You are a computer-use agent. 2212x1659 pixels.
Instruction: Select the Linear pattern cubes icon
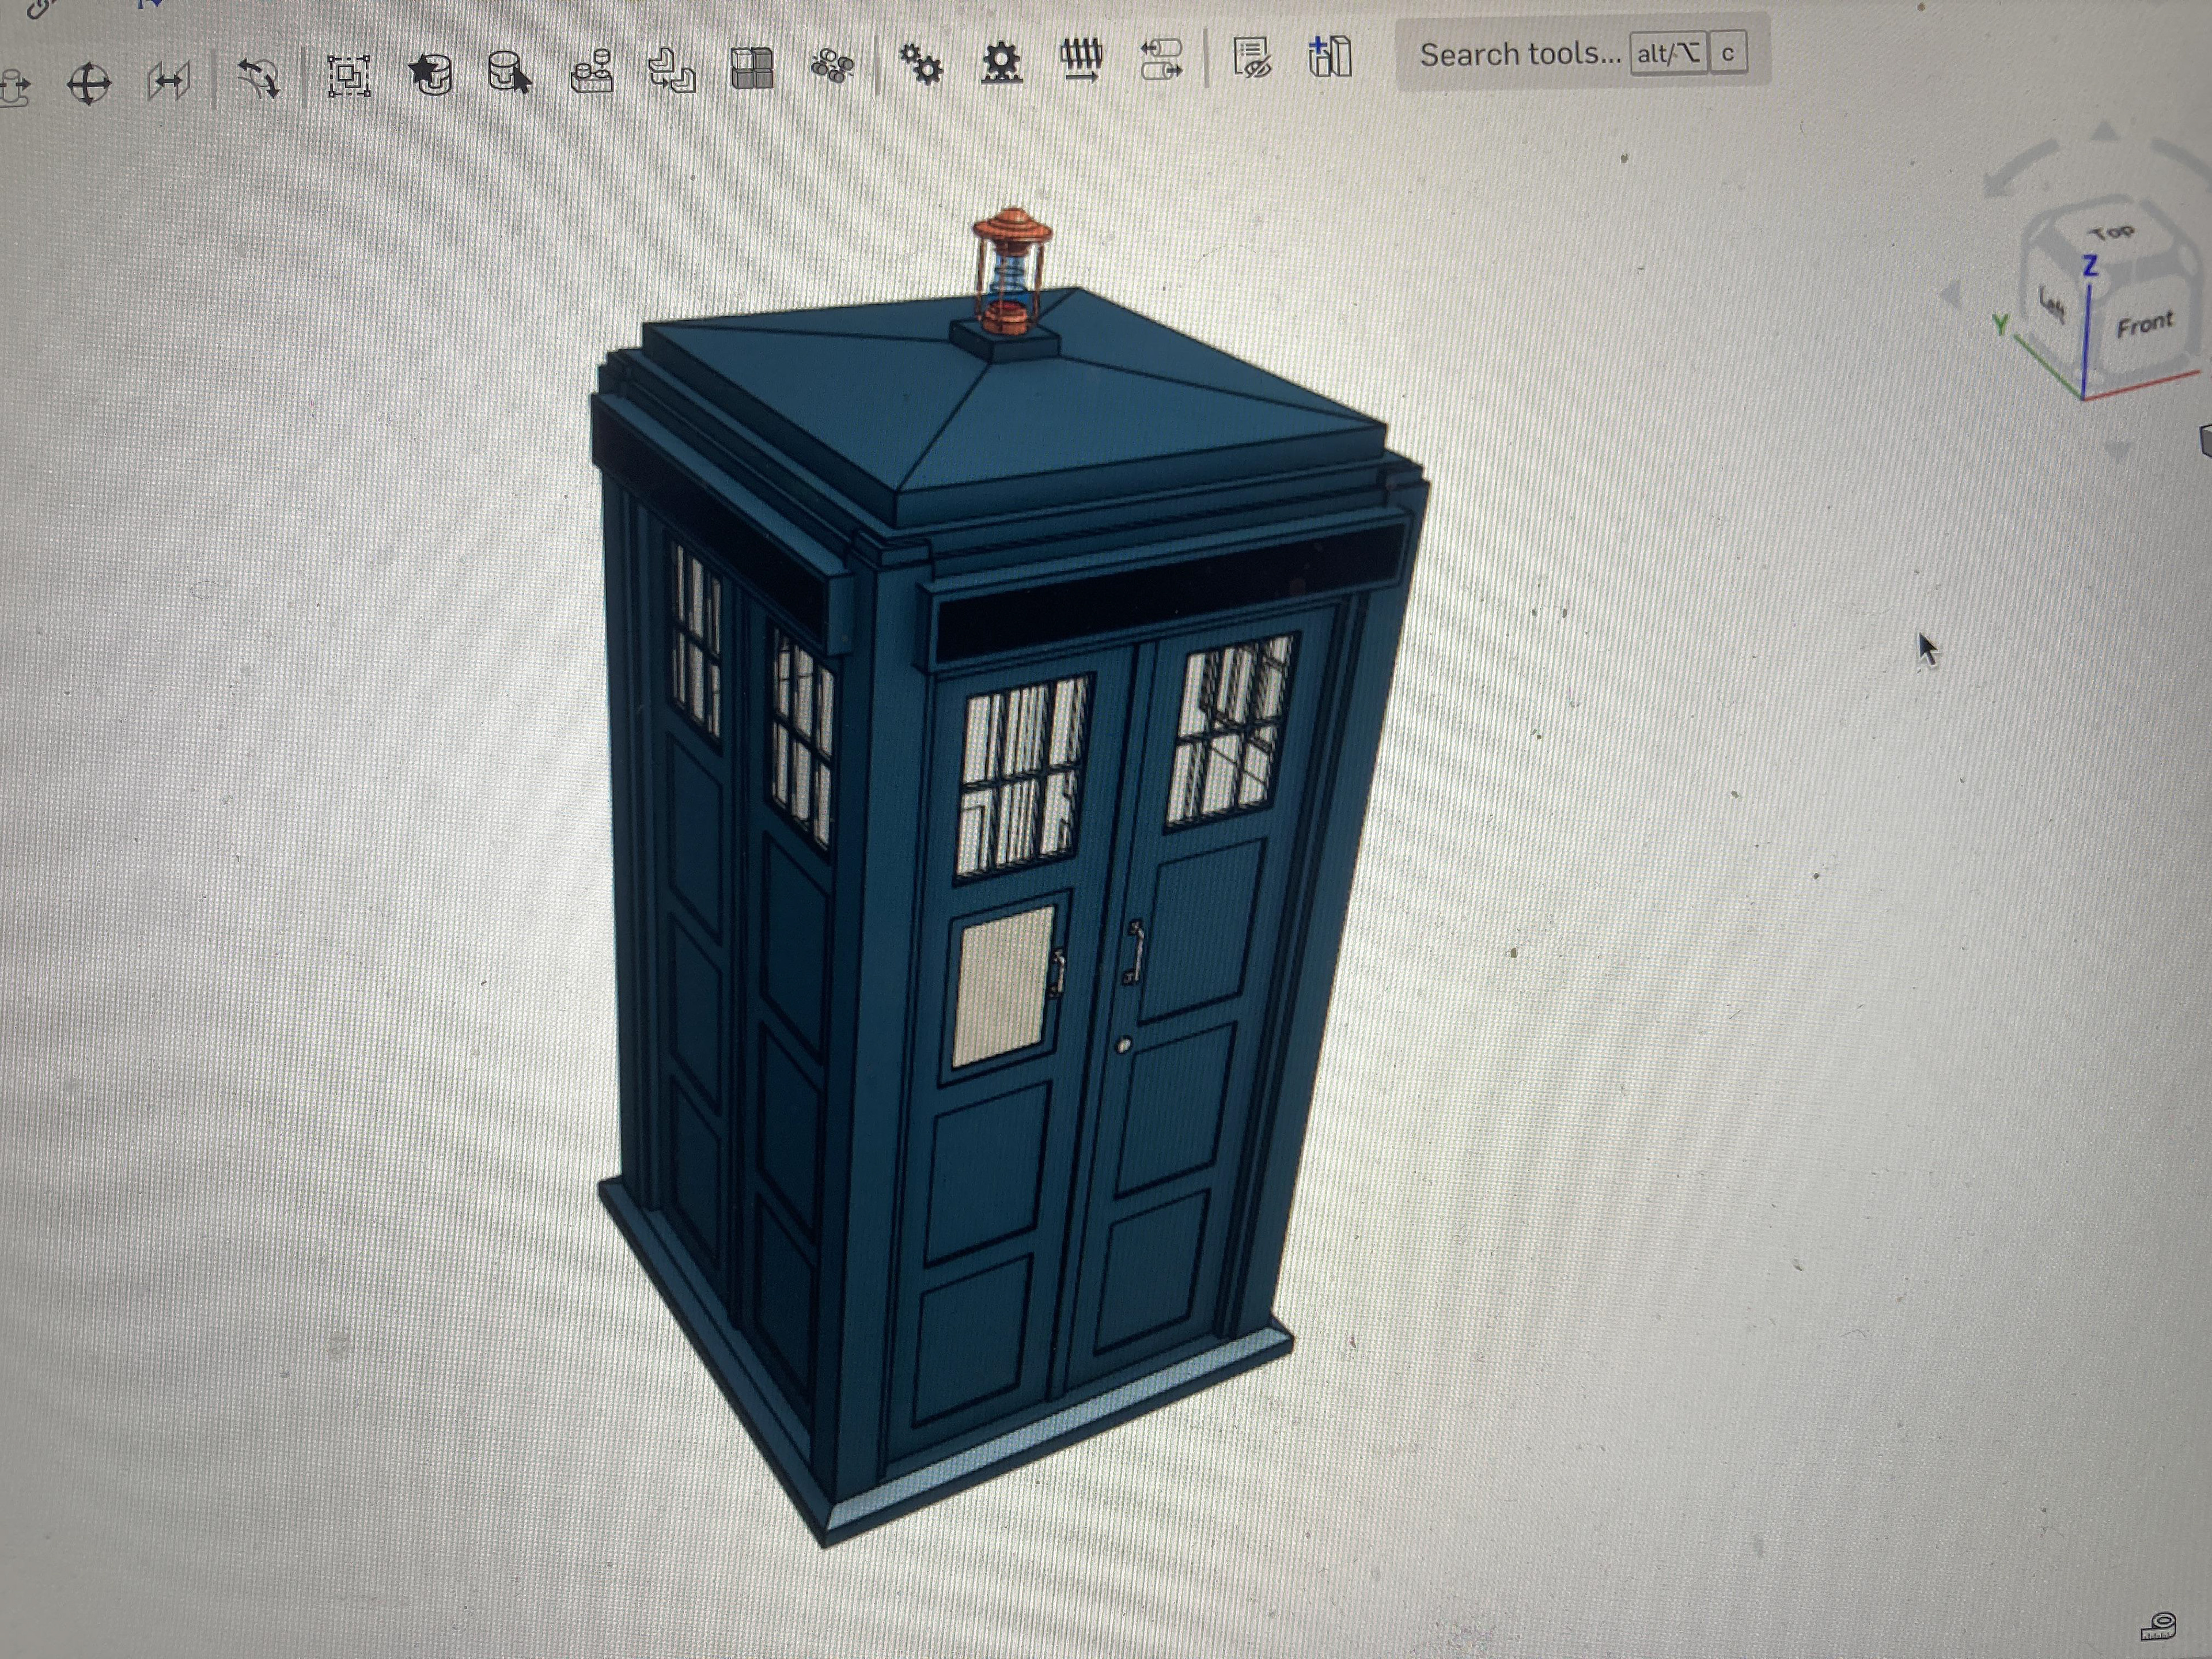pos(752,68)
